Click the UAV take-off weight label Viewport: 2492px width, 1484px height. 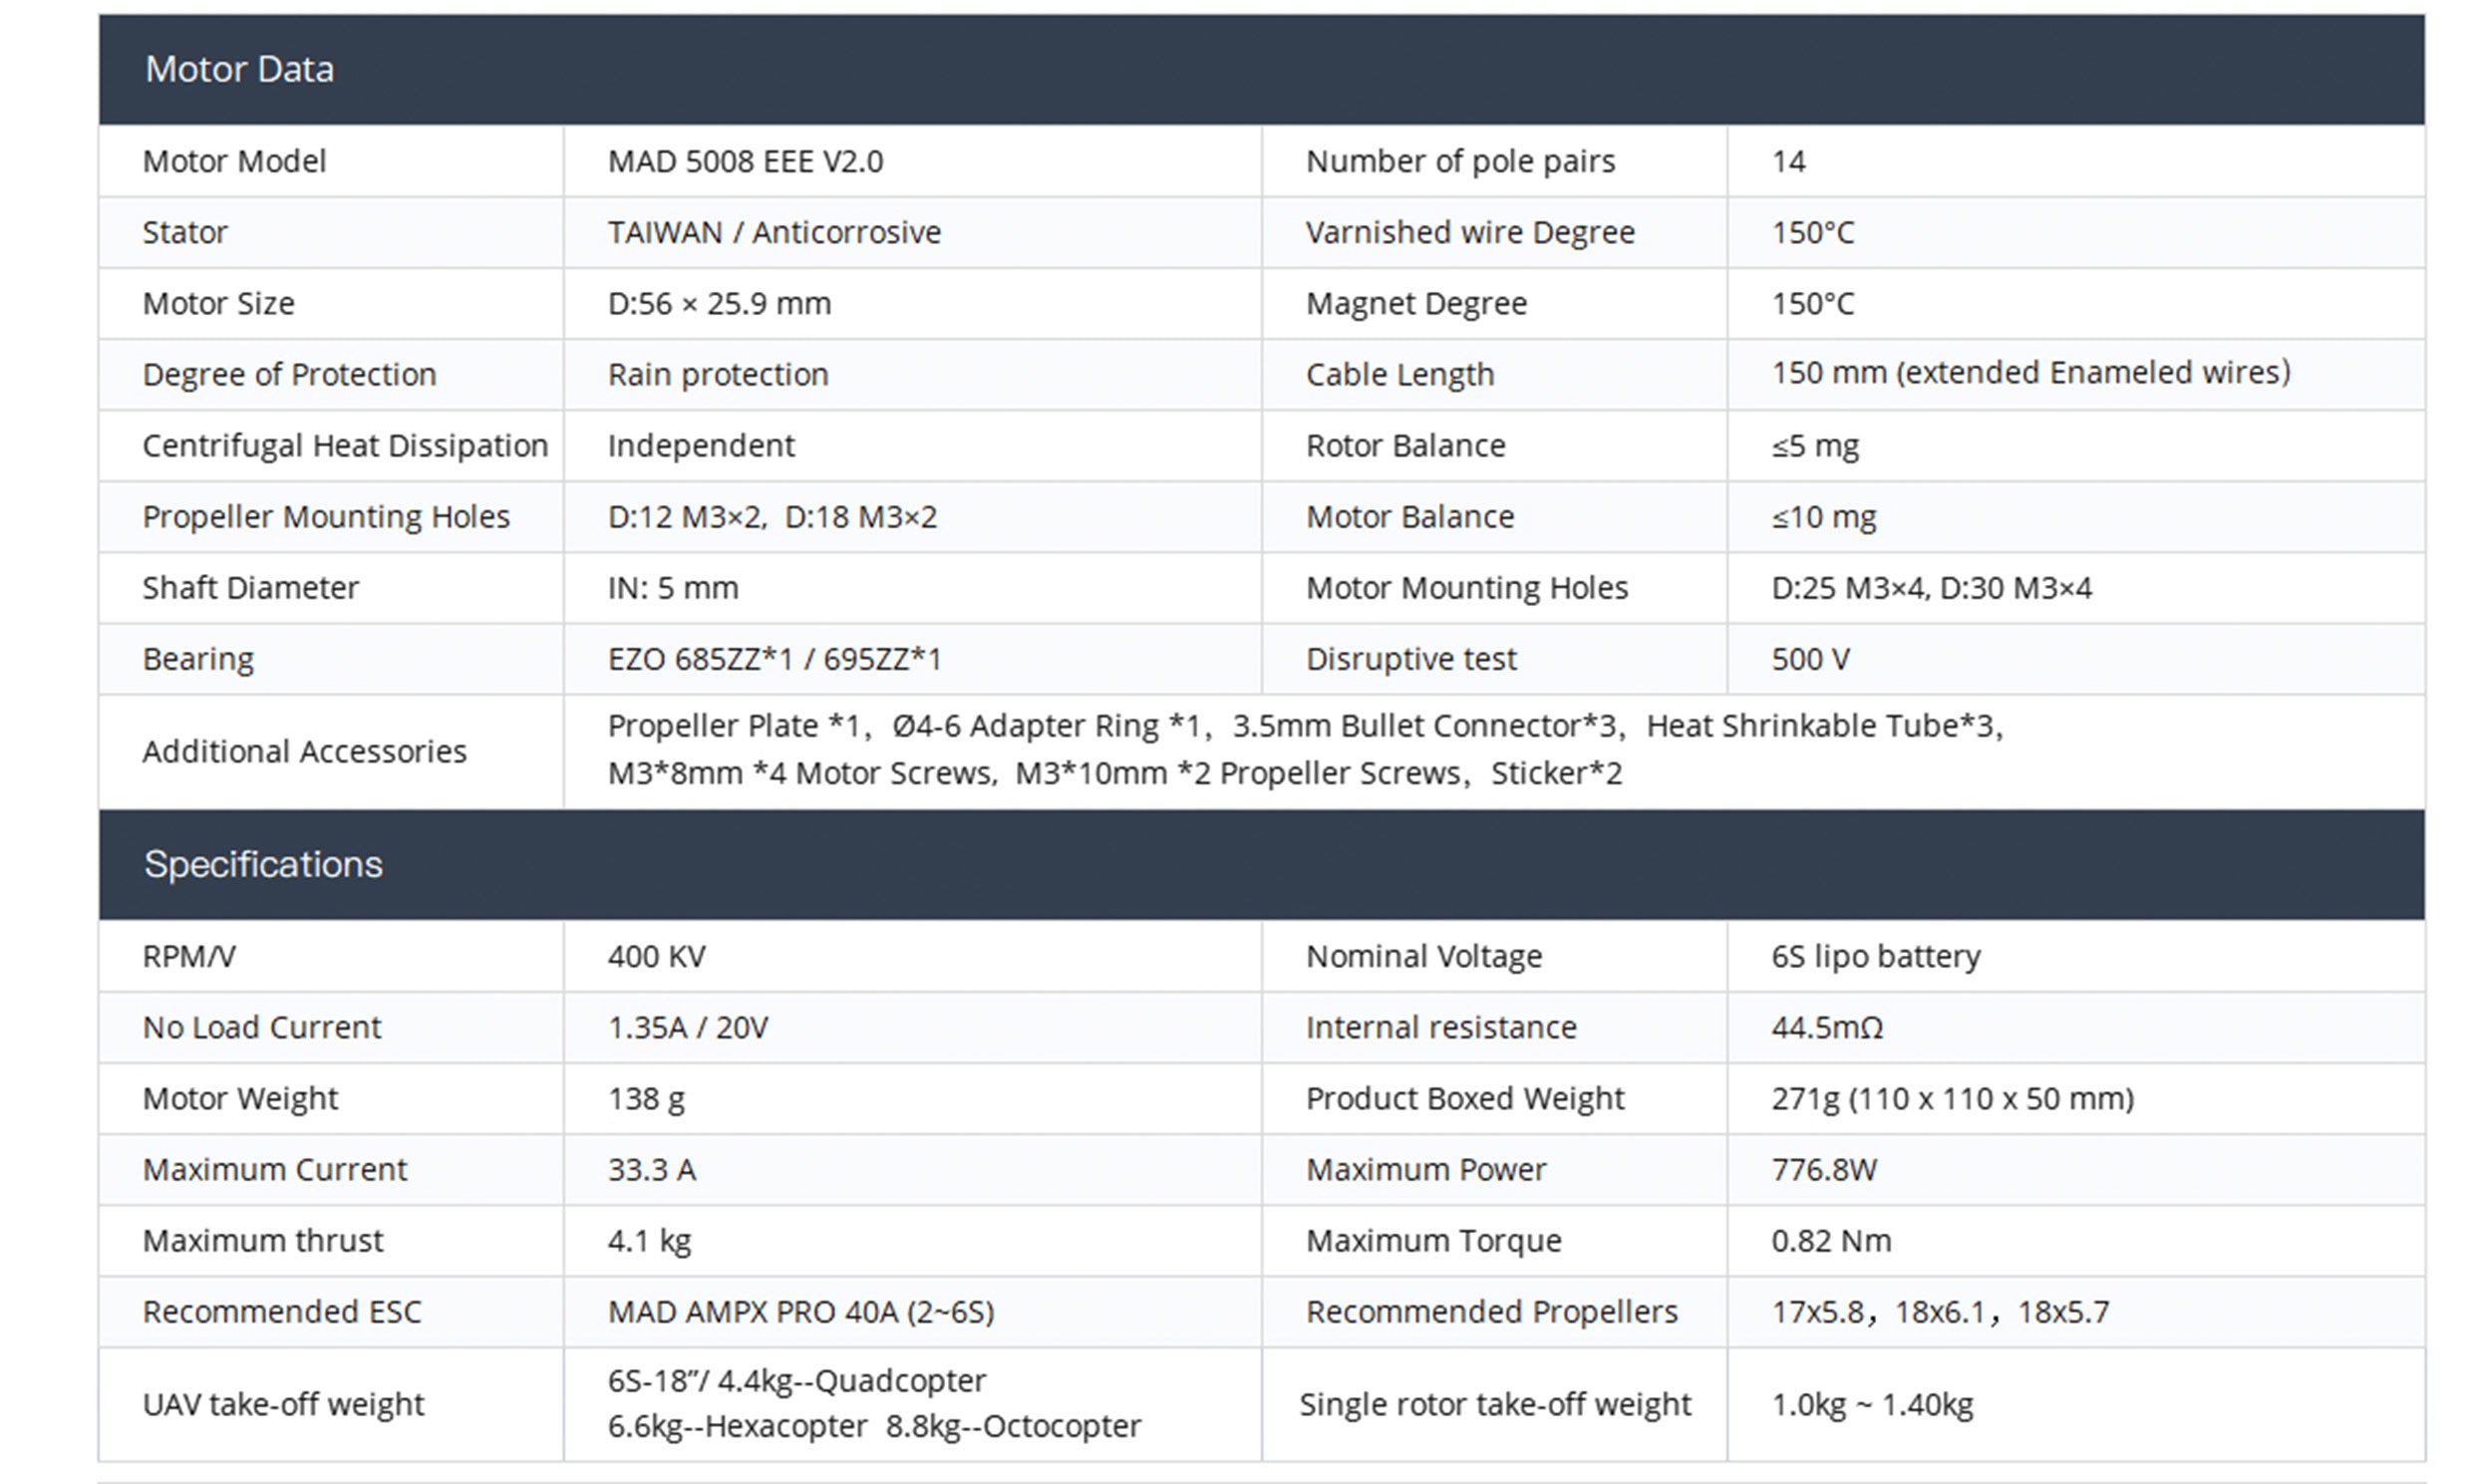283,1404
